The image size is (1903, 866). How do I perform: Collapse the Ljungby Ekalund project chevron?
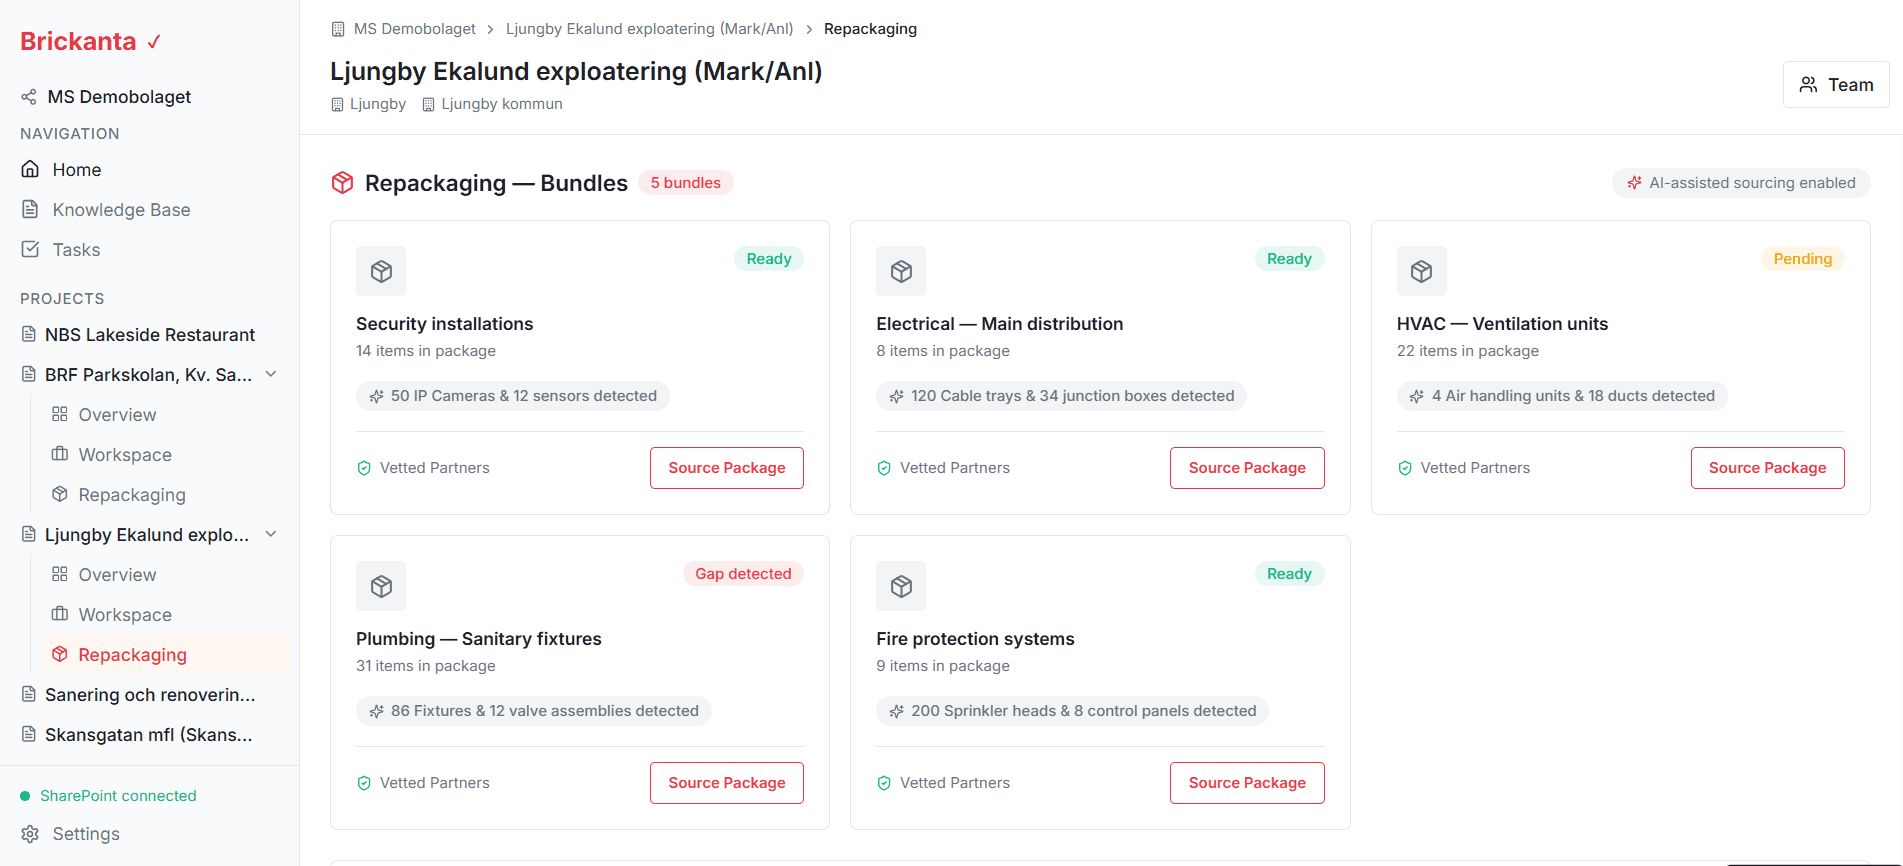[271, 534]
